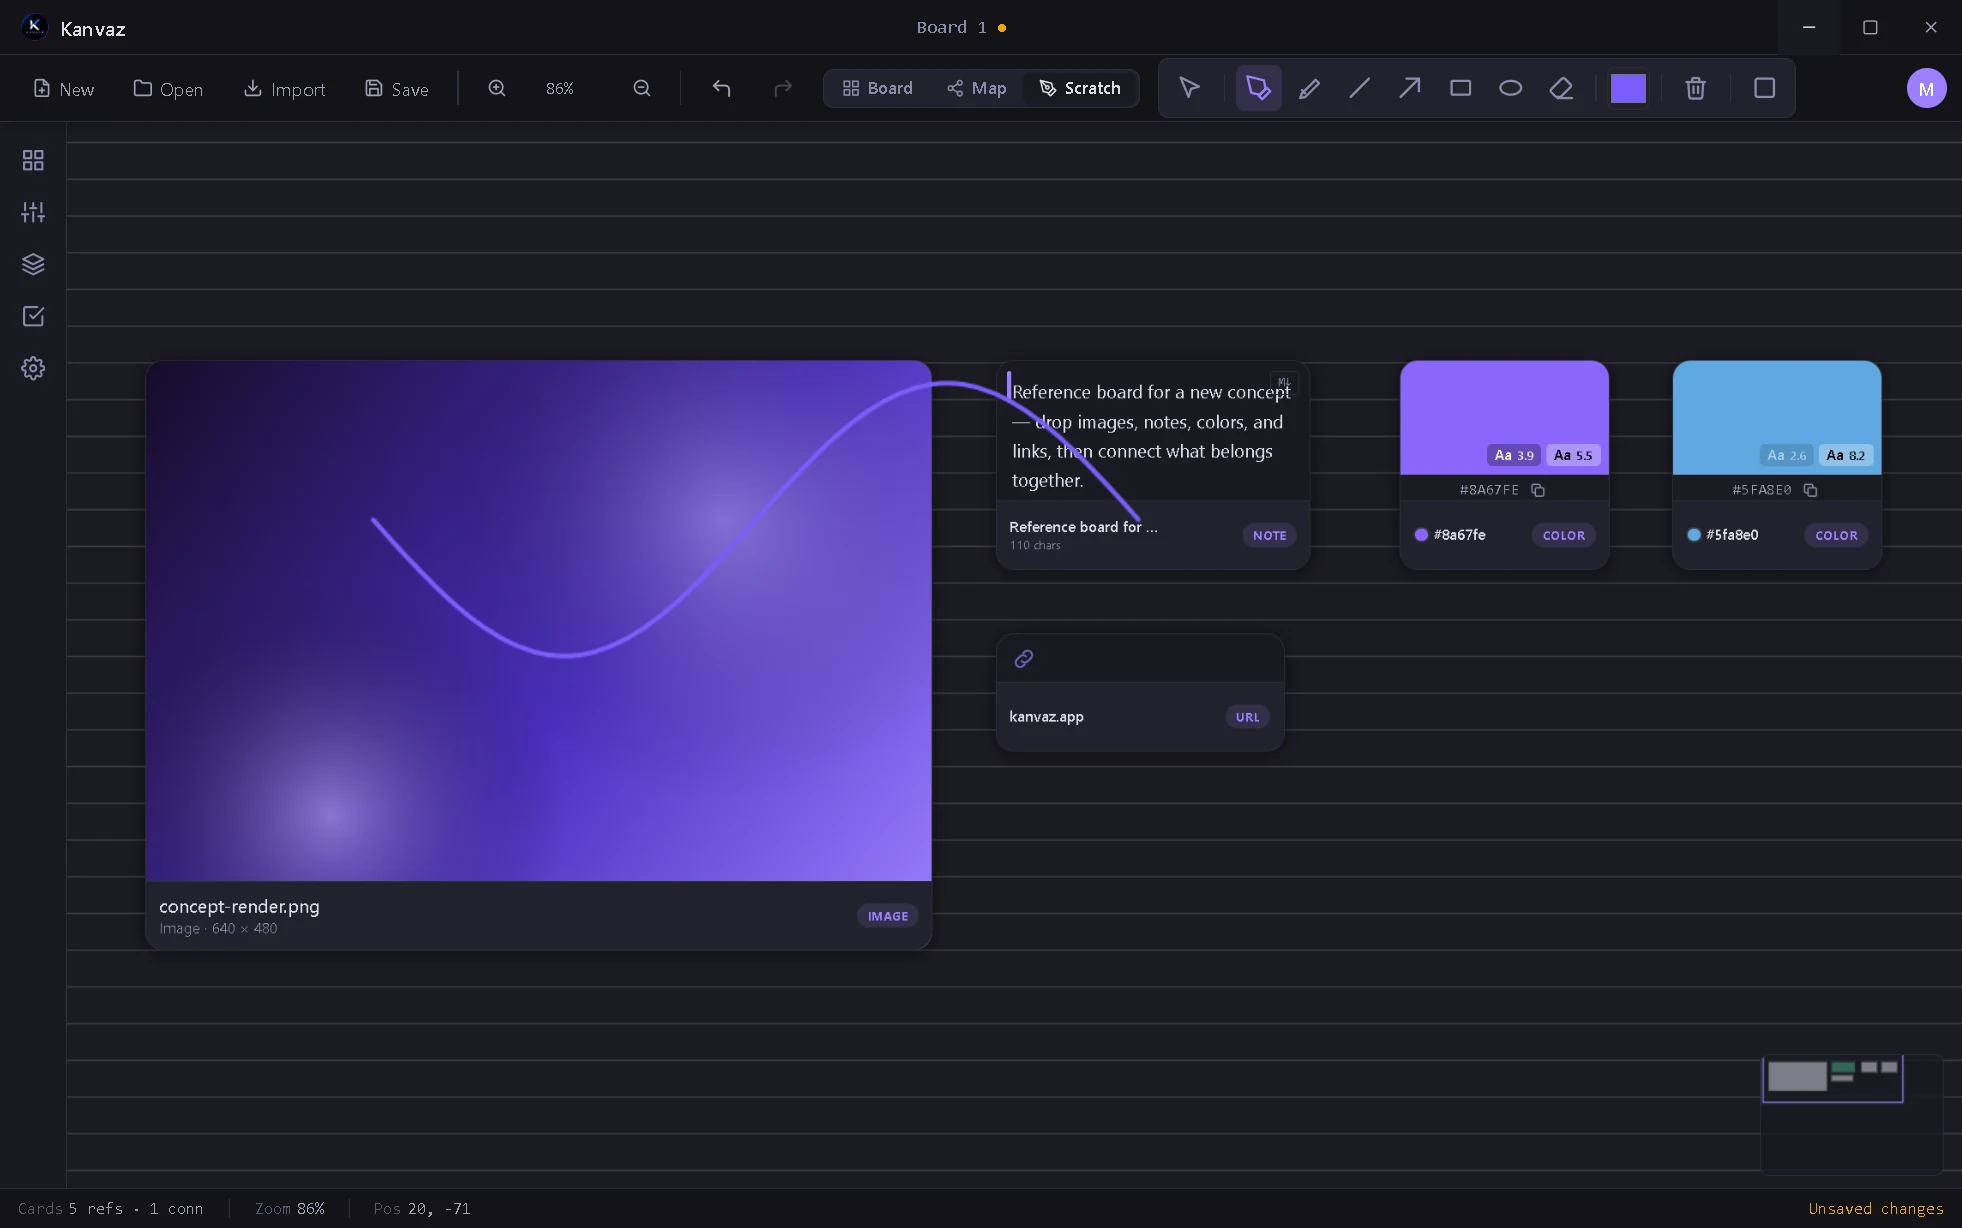The width and height of the screenshot is (1962, 1228).
Task: Click the concept-render.png file name
Action: pyautogui.click(x=239, y=906)
